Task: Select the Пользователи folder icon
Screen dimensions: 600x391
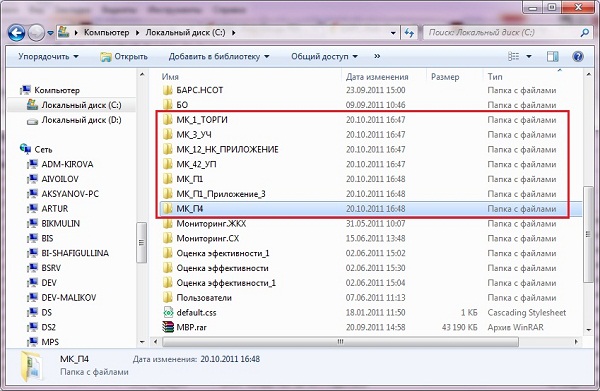Action: pyautogui.click(x=168, y=298)
